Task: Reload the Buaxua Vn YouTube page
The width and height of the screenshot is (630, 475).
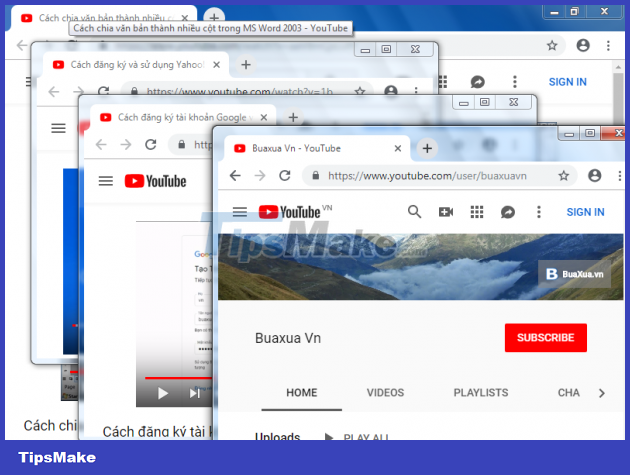Action: click(x=285, y=175)
